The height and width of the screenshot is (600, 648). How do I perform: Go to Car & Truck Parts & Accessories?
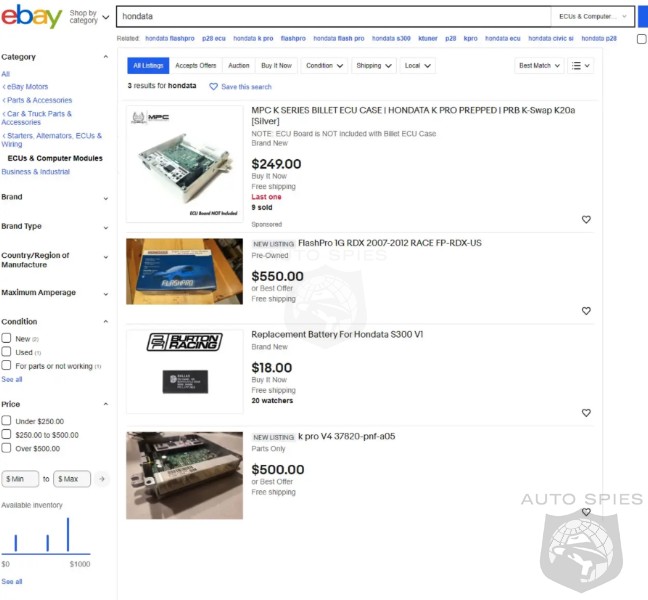36,118
